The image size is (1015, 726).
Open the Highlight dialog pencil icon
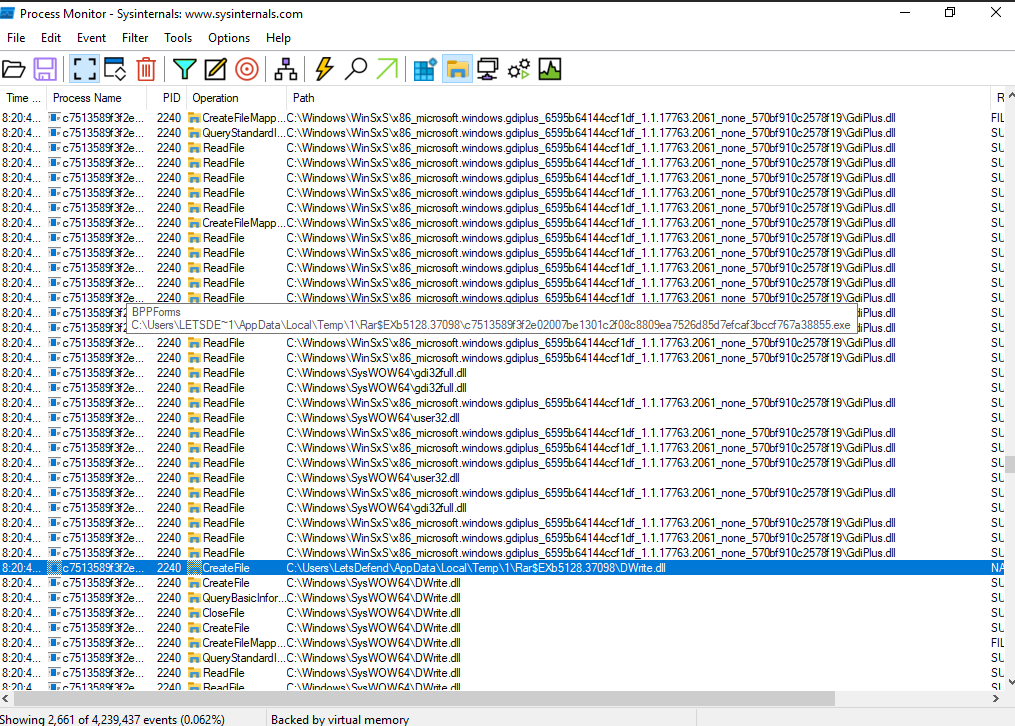point(216,69)
